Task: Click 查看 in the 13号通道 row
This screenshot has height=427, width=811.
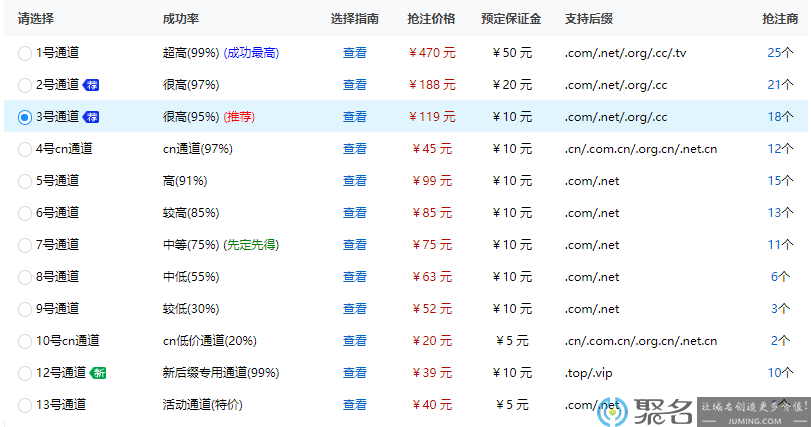Action: 355,405
